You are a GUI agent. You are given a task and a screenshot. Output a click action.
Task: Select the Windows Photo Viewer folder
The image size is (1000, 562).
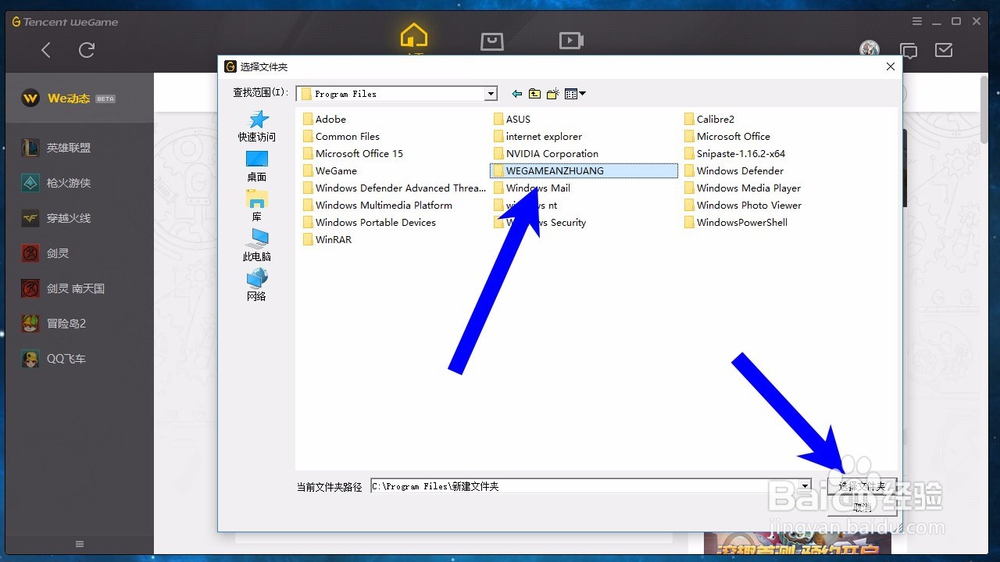coord(743,205)
